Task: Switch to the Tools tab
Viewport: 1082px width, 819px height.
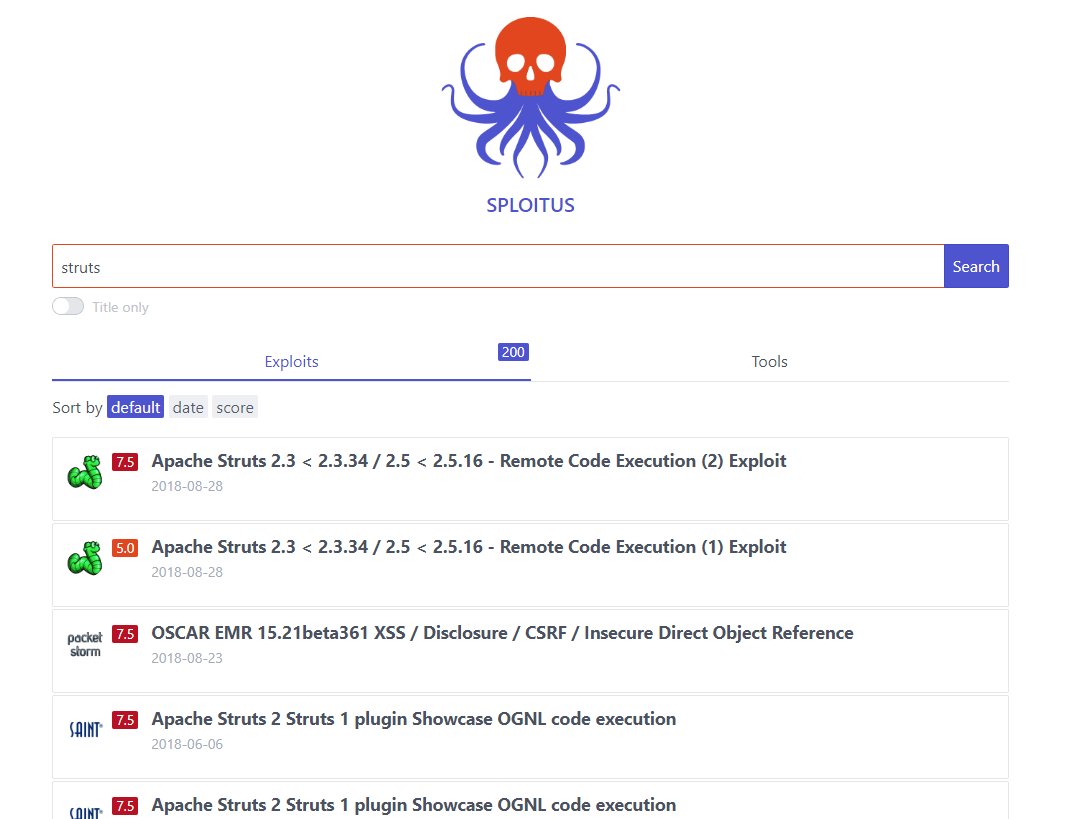Action: [x=769, y=362]
